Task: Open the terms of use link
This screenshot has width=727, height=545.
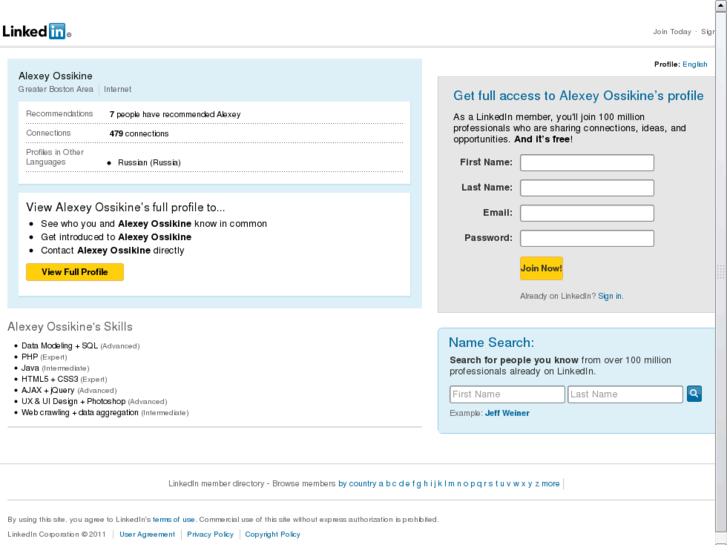Action: [x=173, y=519]
